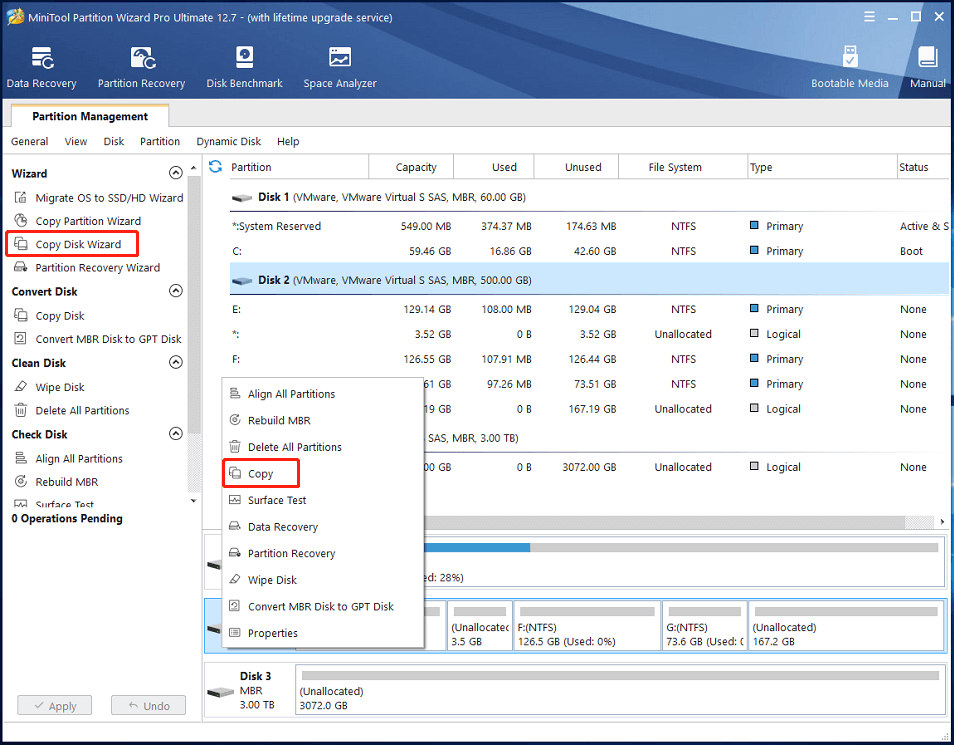Open Disk Benchmark tool
This screenshot has height=745, width=954.
[244, 67]
